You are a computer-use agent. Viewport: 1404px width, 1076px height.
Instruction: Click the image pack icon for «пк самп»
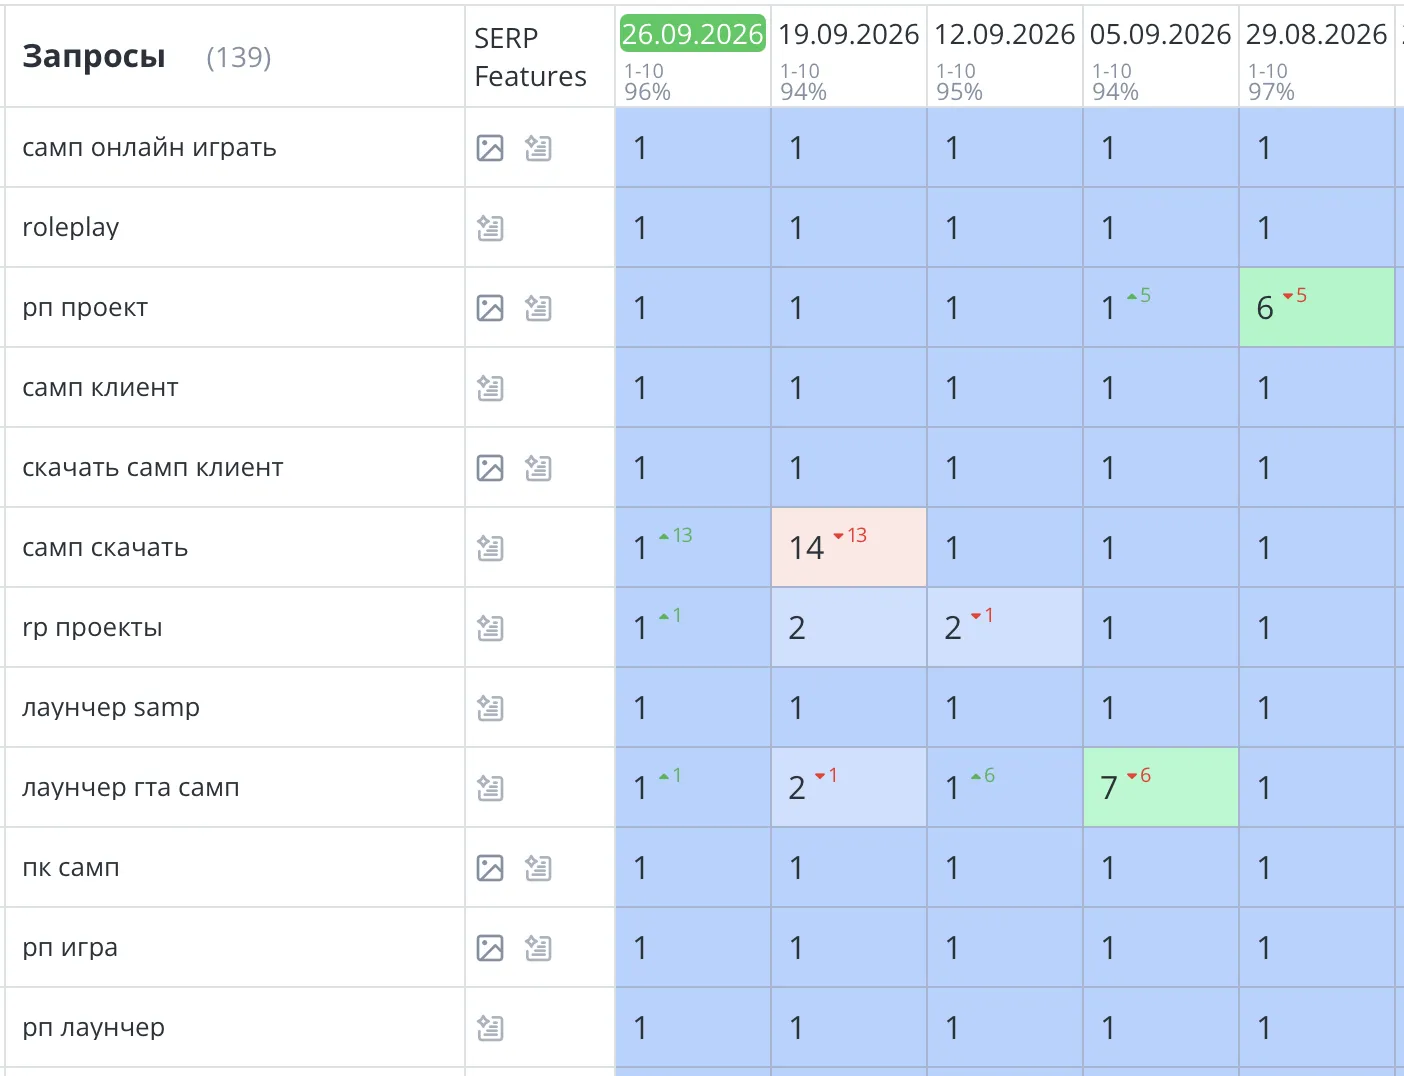[490, 868]
